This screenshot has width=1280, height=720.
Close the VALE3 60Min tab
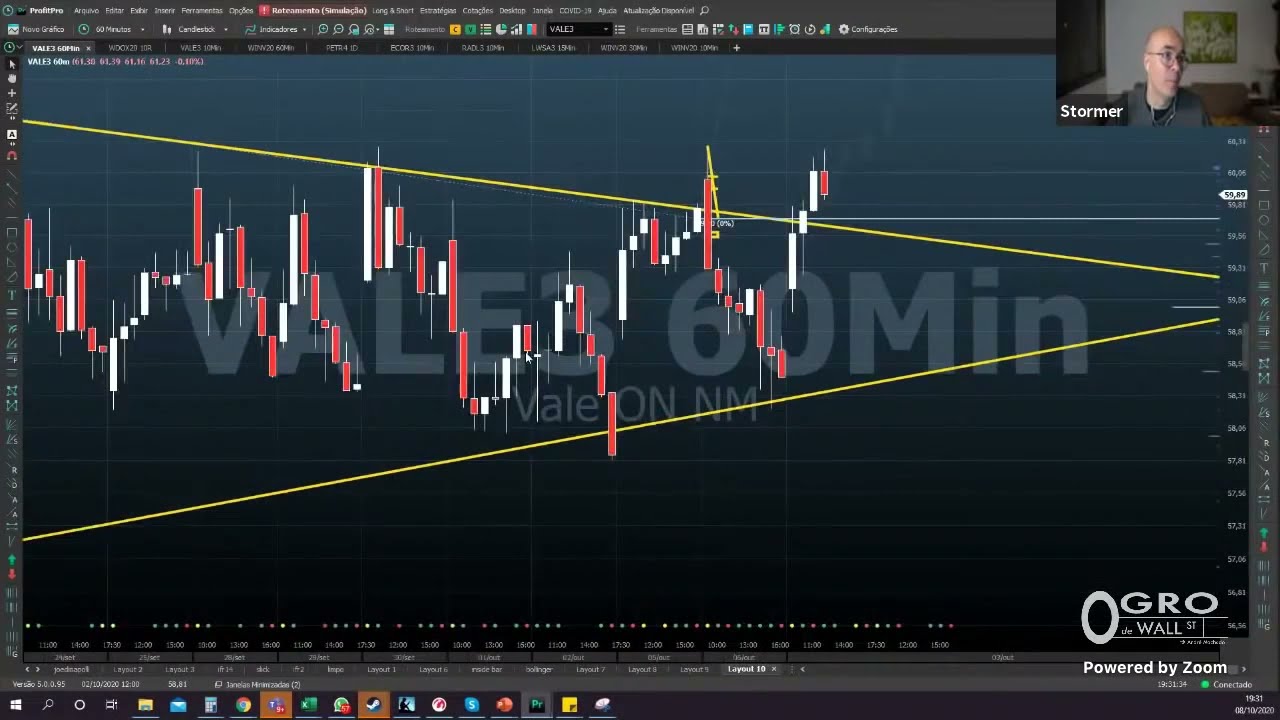88,48
